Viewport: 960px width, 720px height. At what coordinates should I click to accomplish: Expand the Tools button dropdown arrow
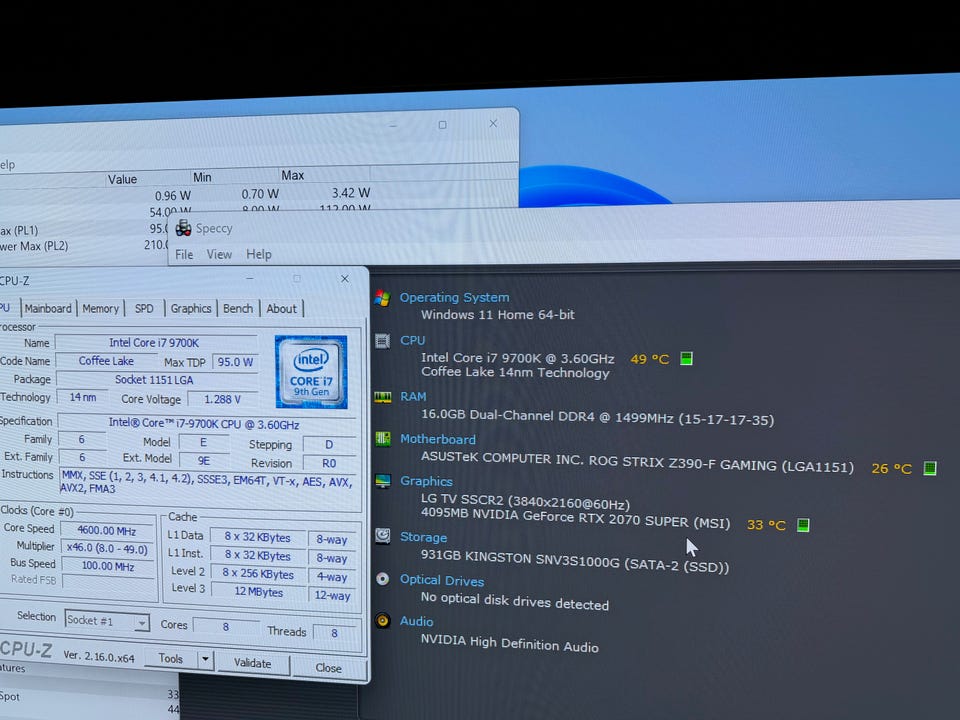(205, 659)
